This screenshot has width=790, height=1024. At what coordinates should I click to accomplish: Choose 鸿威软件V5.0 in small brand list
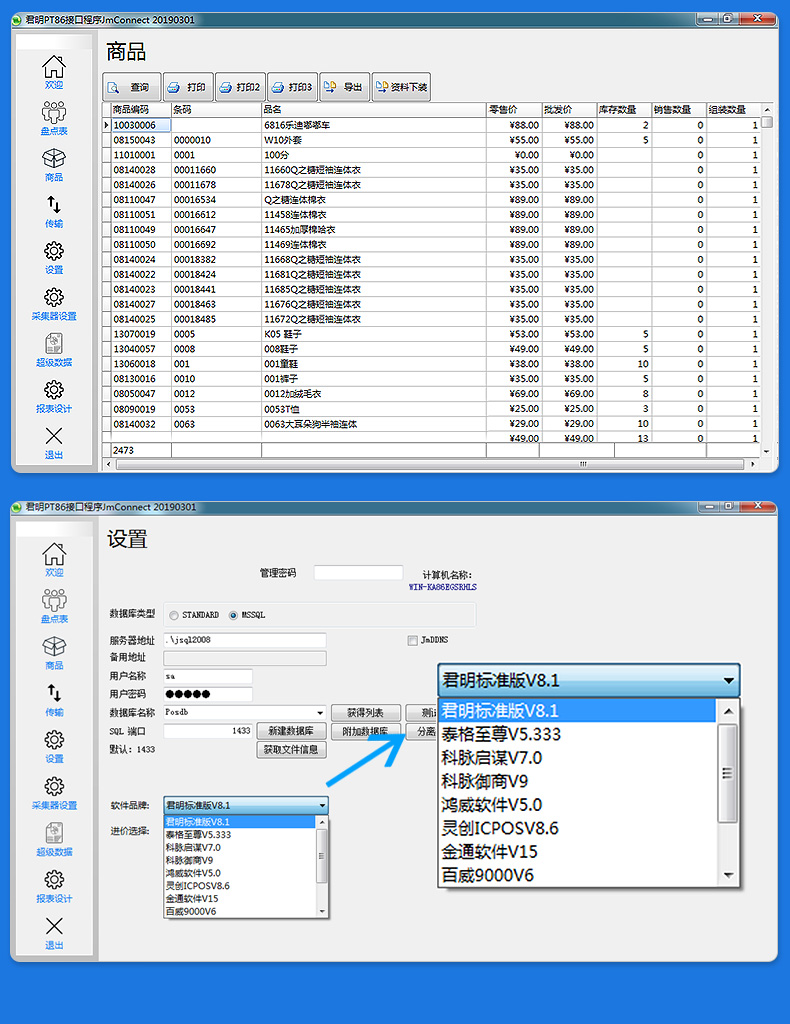tap(240, 873)
